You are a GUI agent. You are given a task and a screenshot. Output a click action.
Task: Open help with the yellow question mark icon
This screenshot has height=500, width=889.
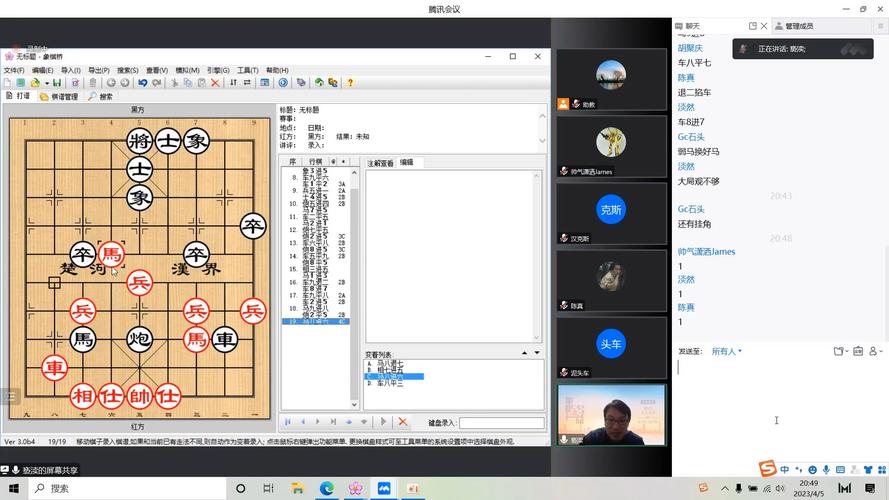350,83
